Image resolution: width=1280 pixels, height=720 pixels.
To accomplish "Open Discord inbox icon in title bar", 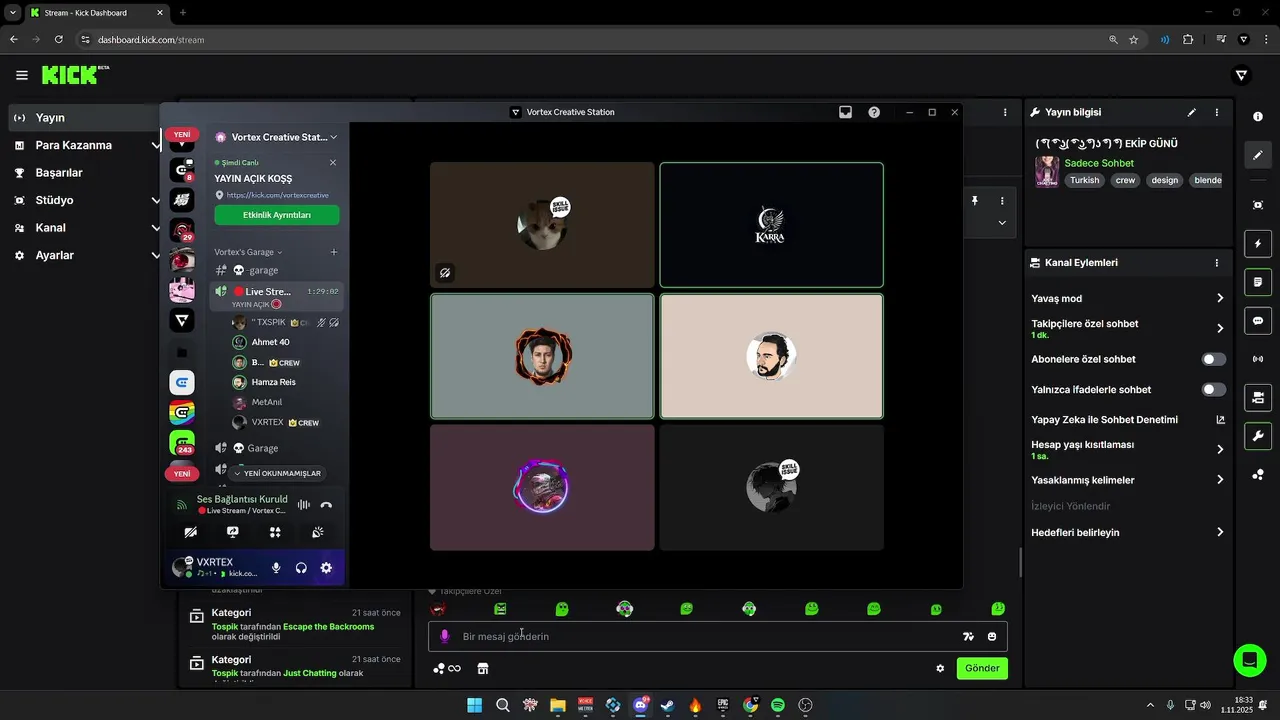I will [845, 112].
